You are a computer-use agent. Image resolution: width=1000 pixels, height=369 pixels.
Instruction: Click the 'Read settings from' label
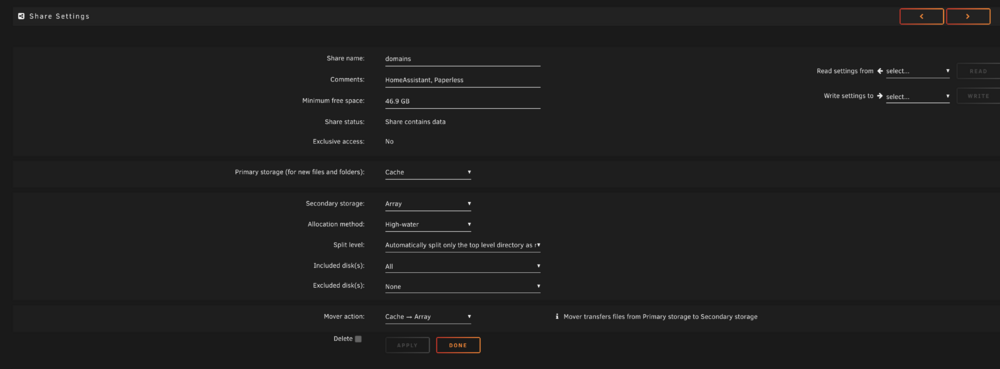pyautogui.click(x=845, y=71)
